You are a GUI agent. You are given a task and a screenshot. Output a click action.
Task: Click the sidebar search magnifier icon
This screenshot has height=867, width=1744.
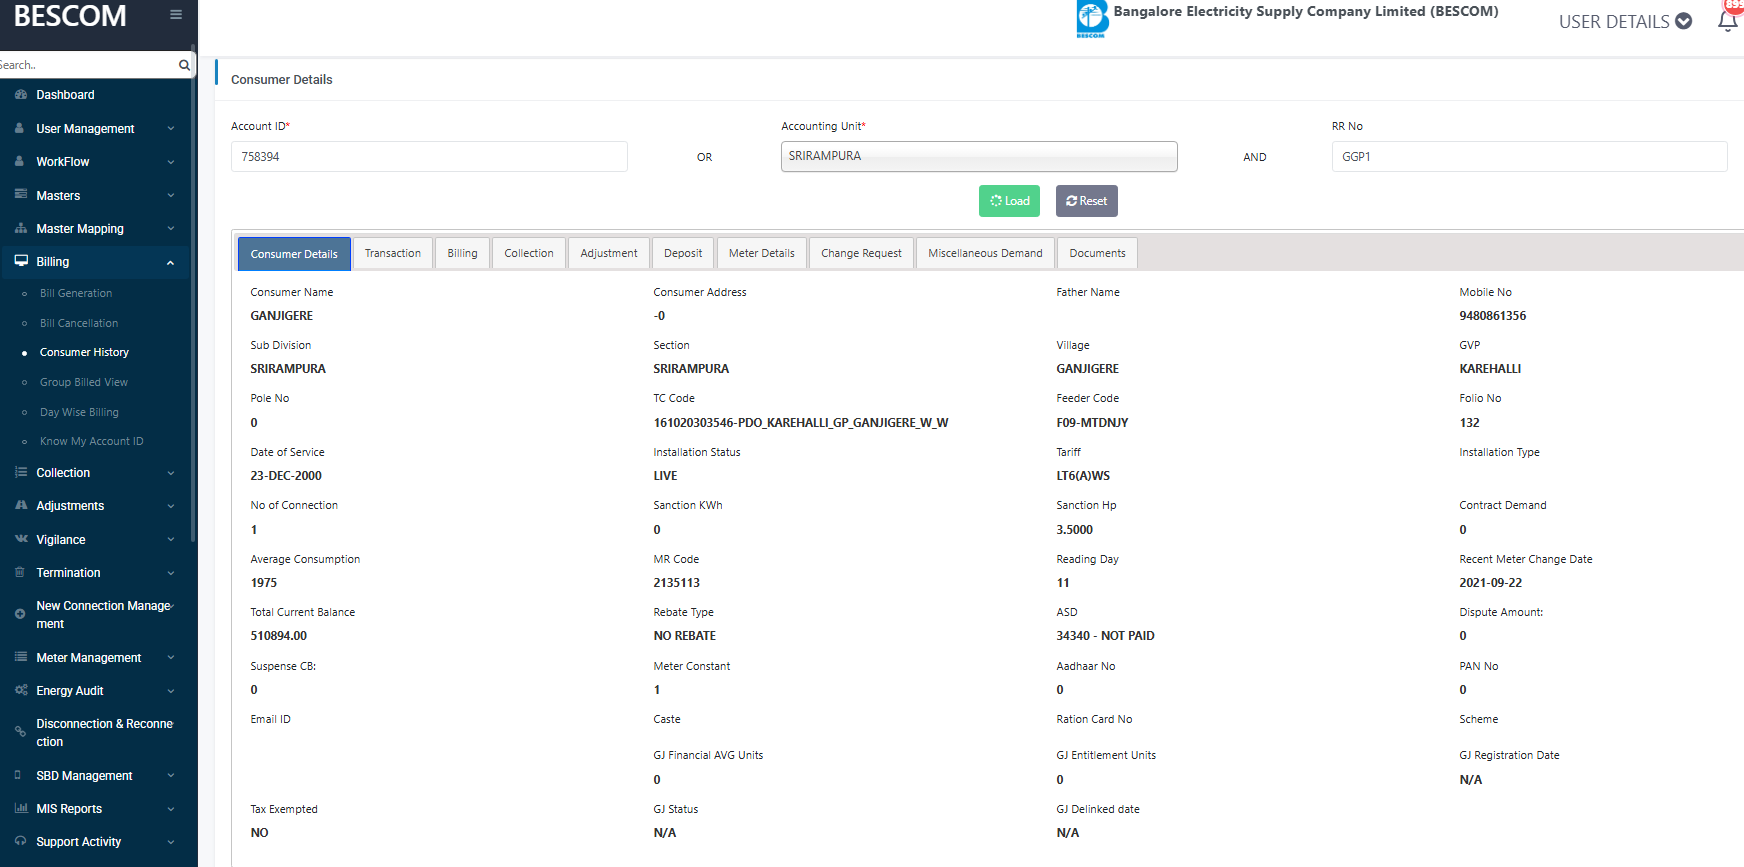[184, 65]
